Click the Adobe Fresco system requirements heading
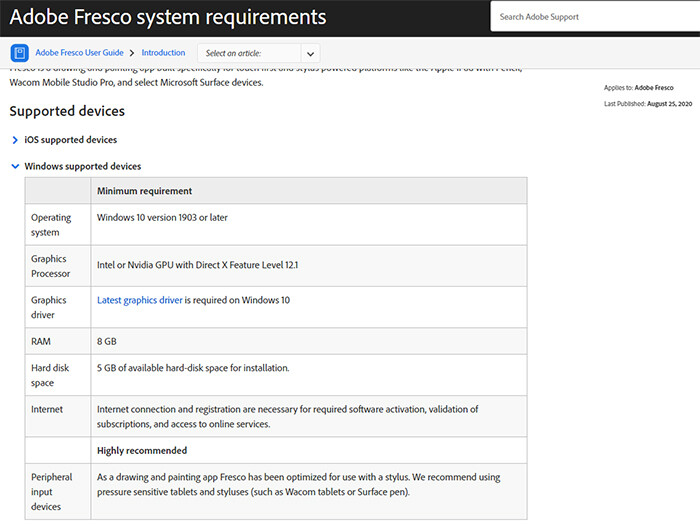This screenshot has height=526, width=700. pos(168,17)
